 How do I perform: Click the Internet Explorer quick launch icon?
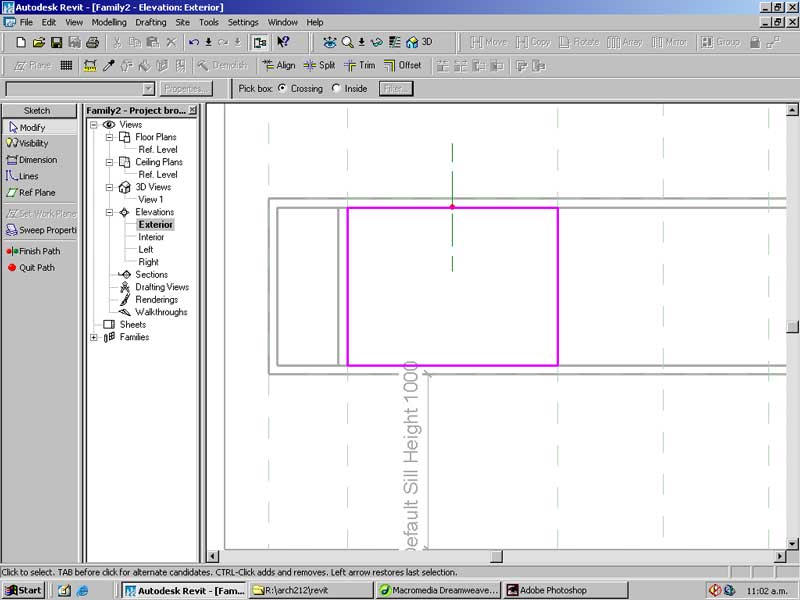(82, 591)
